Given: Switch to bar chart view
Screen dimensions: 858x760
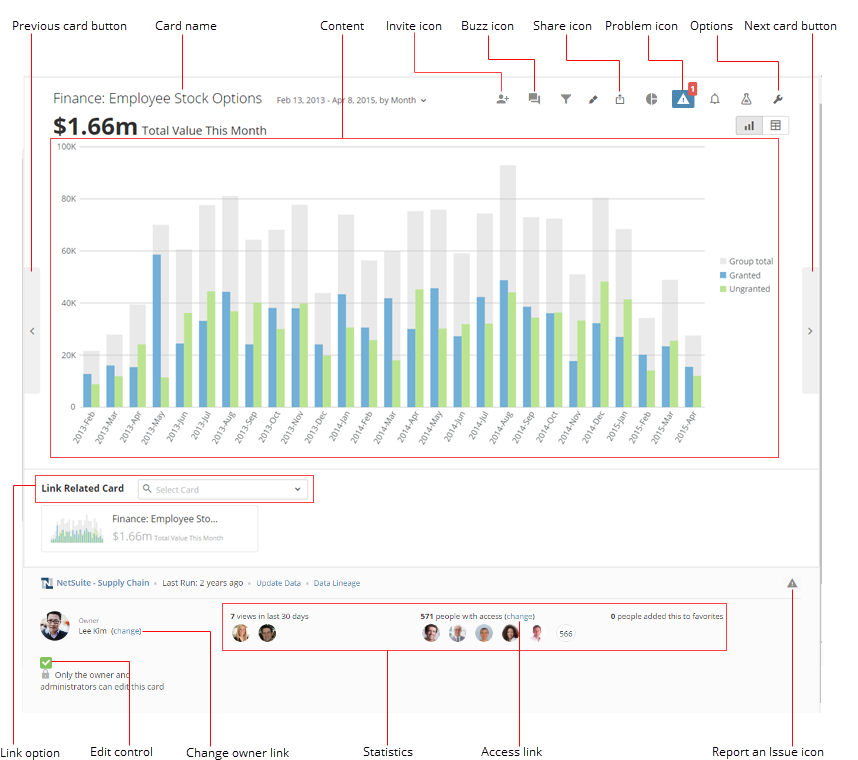Looking at the screenshot, I should 749,125.
